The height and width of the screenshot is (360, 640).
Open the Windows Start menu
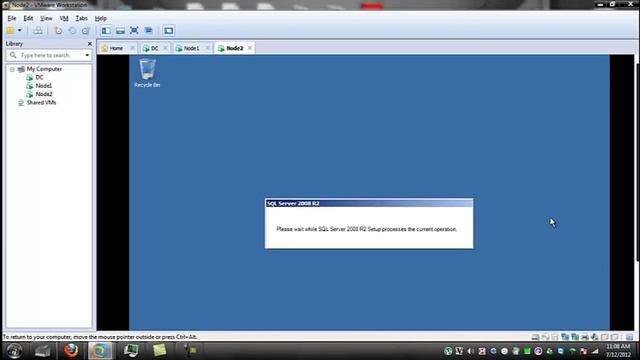tap(14, 351)
